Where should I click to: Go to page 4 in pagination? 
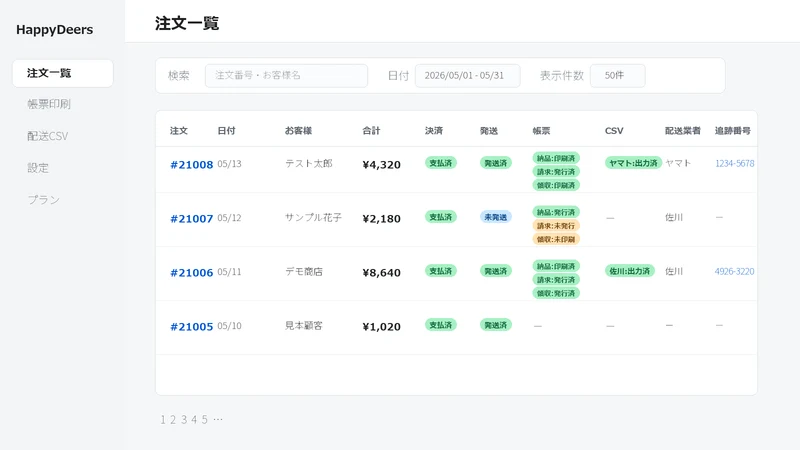click(x=194, y=419)
